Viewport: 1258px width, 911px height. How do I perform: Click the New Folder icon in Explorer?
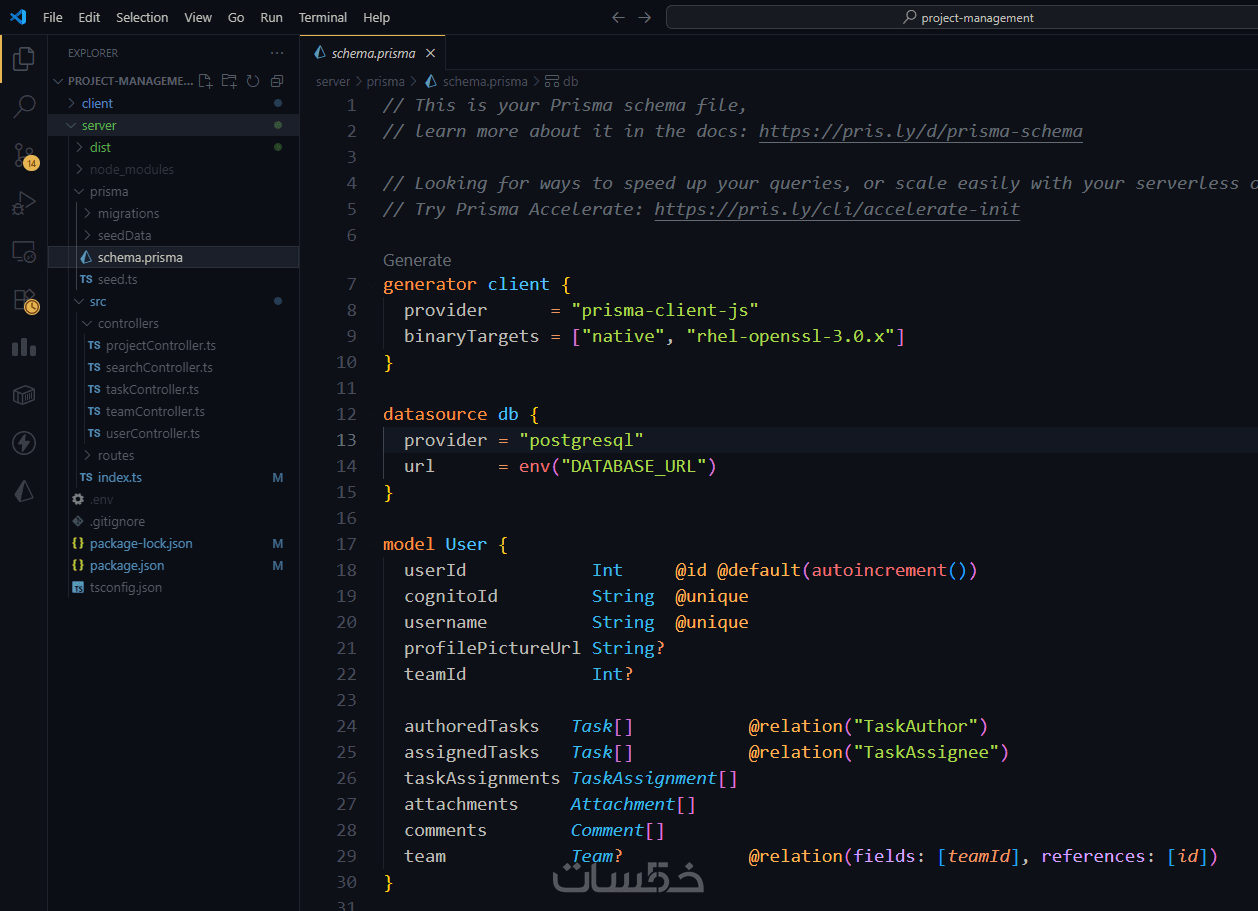coord(229,81)
